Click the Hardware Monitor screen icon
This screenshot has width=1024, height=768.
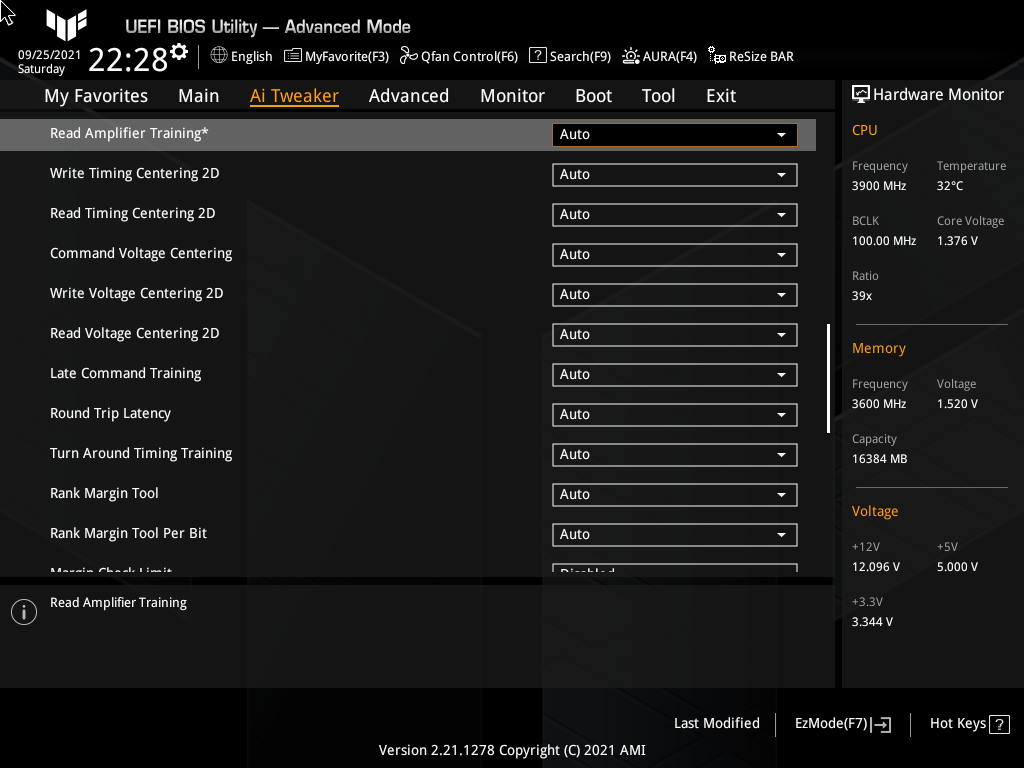861,94
